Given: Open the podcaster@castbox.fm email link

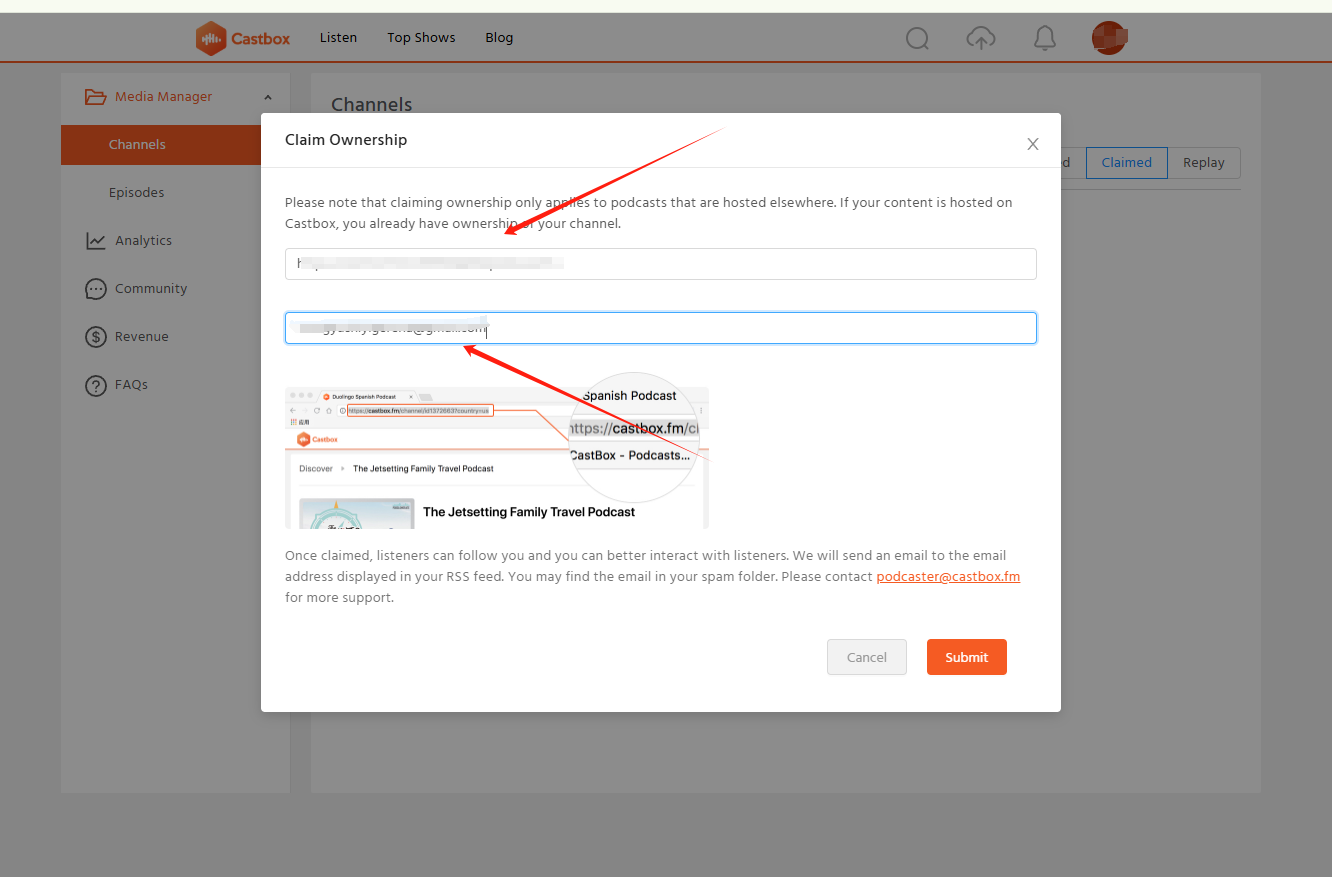Looking at the screenshot, I should [x=948, y=577].
